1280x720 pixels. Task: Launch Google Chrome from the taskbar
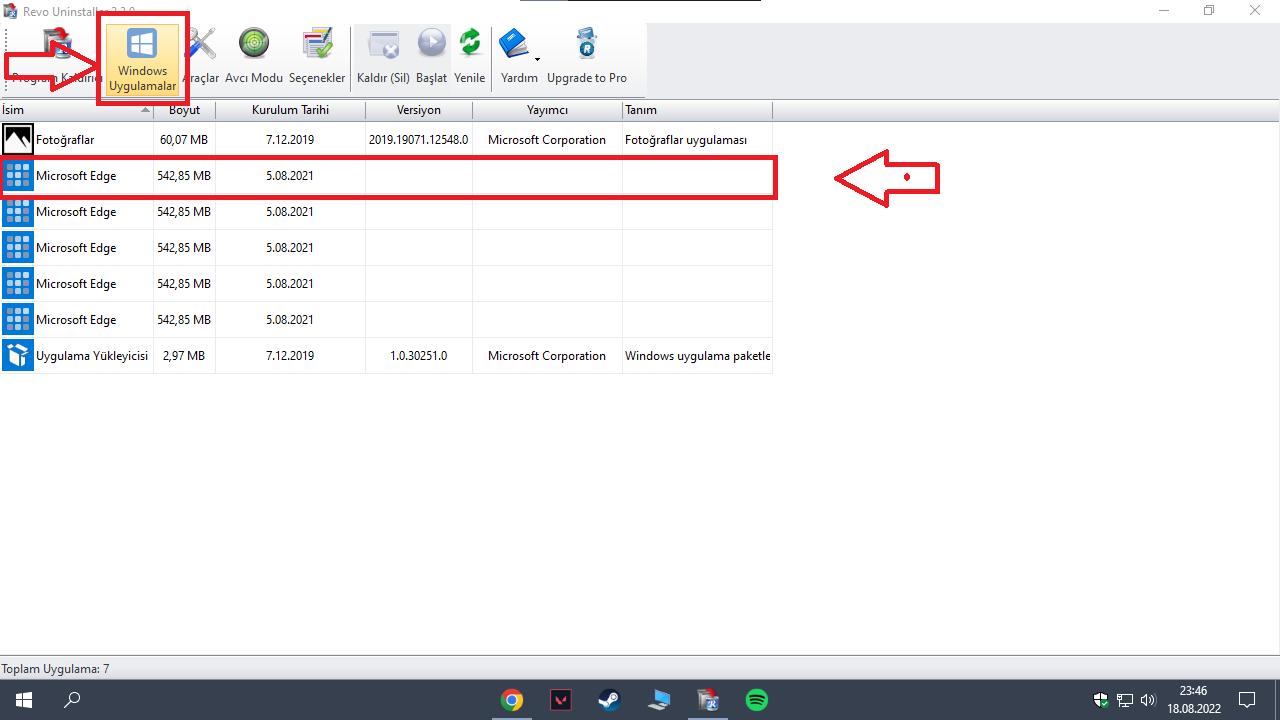(512, 700)
